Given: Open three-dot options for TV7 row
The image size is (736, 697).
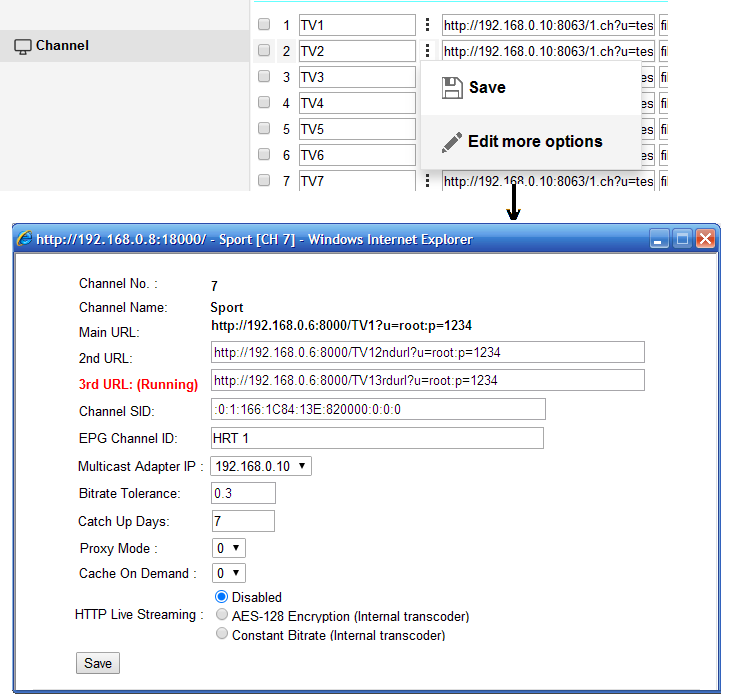Looking at the screenshot, I should [428, 181].
